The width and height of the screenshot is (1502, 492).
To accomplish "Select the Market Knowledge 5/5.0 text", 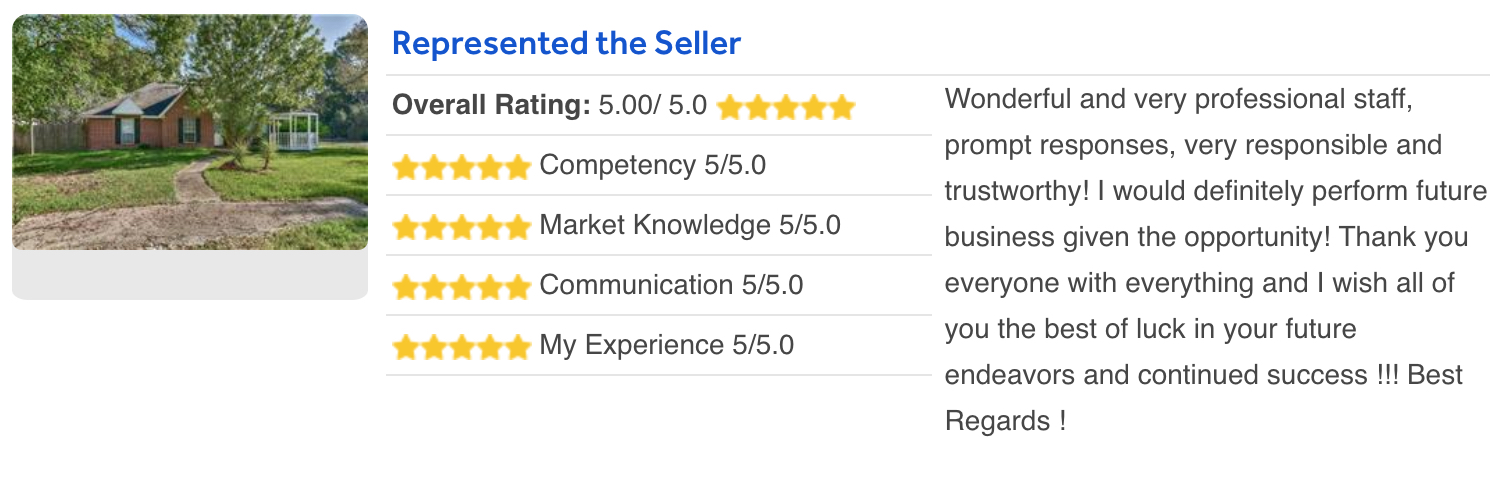I will [690, 225].
